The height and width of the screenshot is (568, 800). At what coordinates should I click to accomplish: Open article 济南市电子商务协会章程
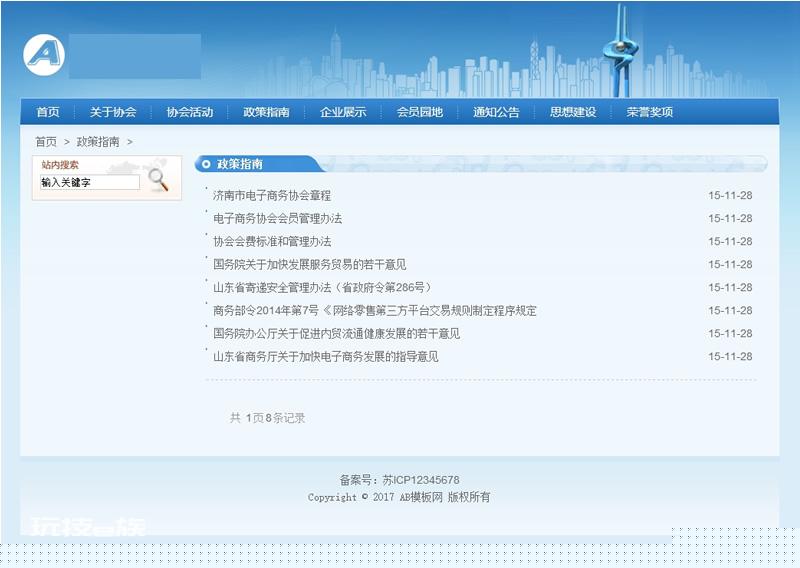click(x=272, y=195)
